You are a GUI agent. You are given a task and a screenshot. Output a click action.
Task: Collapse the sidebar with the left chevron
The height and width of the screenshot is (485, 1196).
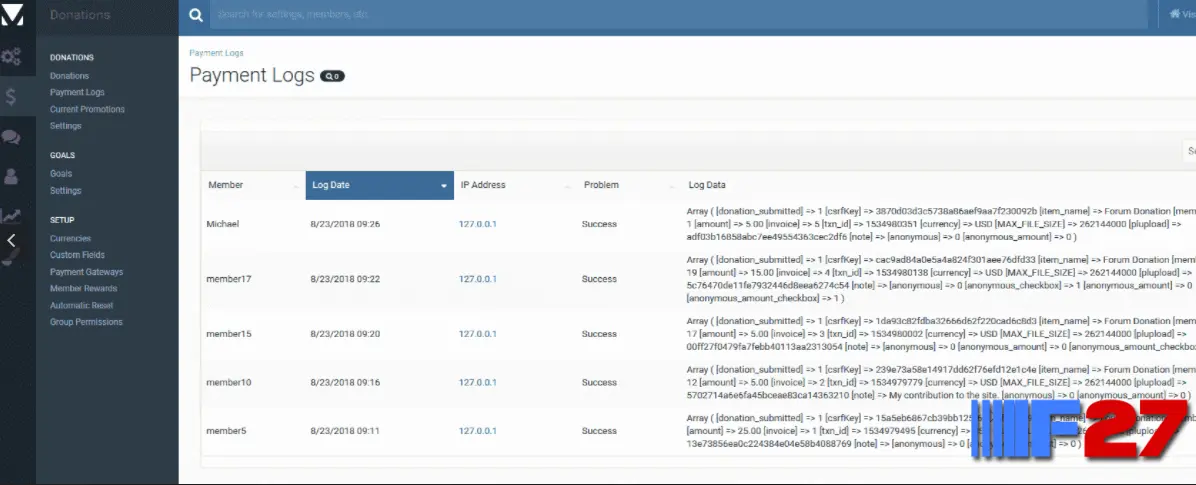[x=11, y=240]
